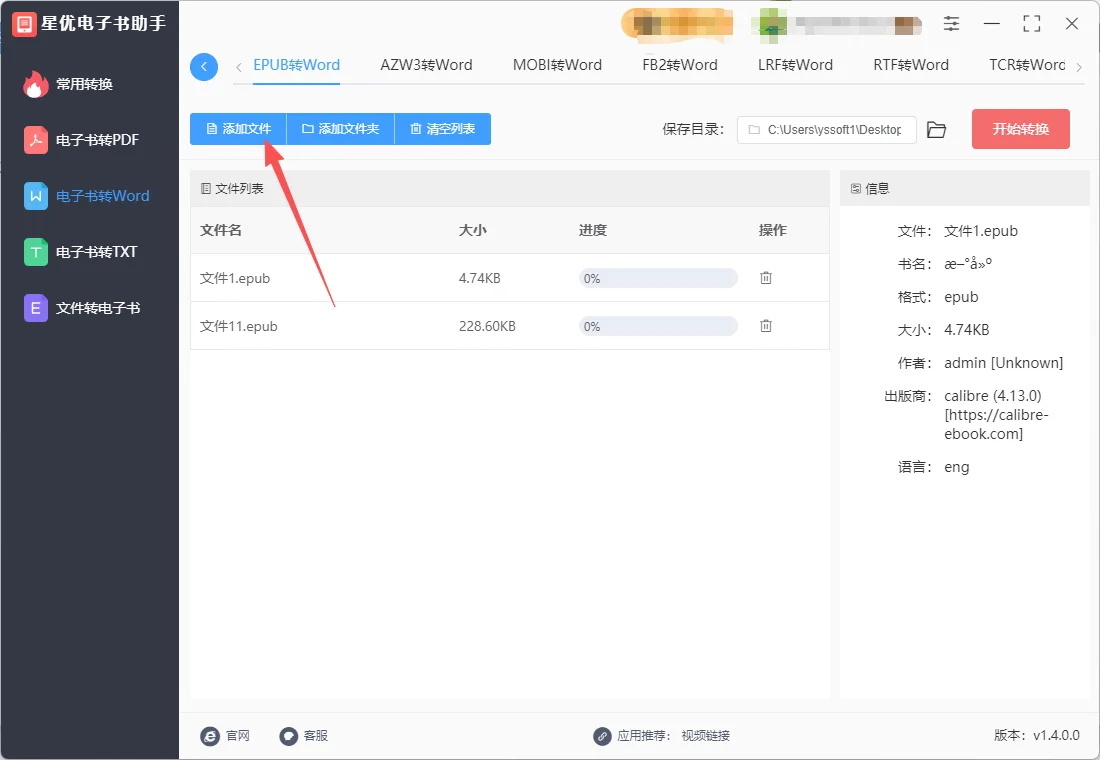The image size is (1100, 760).
Task: Close the application window
Action: pos(1071,24)
